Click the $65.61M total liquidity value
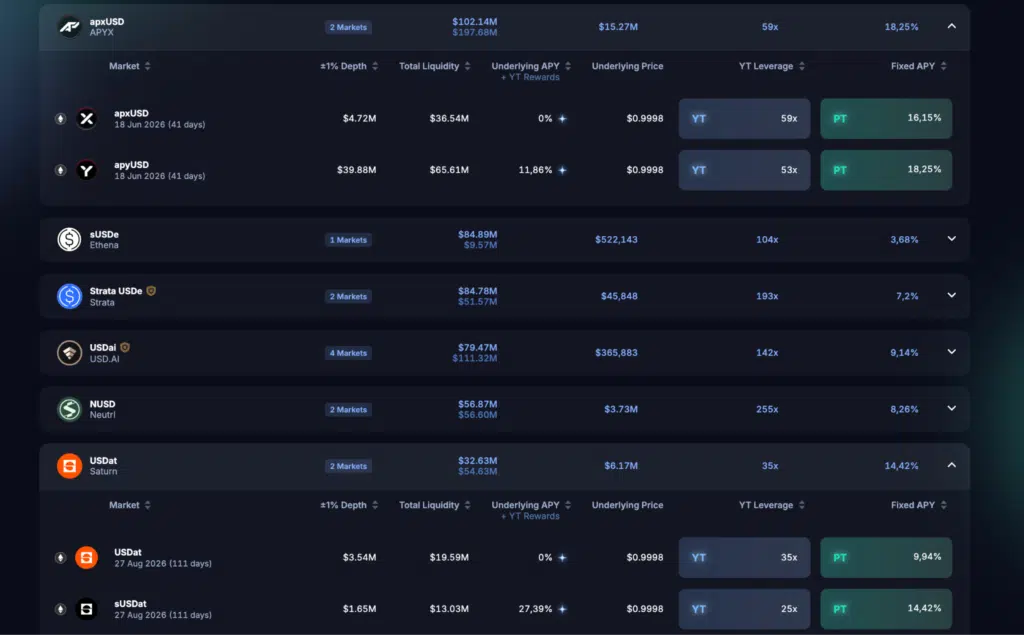This screenshot has width=1024, height=635. (449, 170)
